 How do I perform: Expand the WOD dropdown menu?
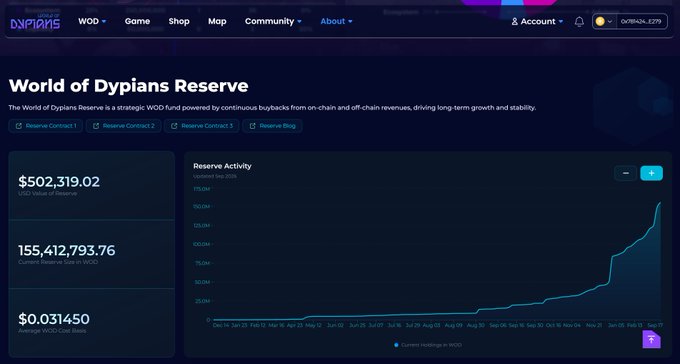click(x=92, y=21)
